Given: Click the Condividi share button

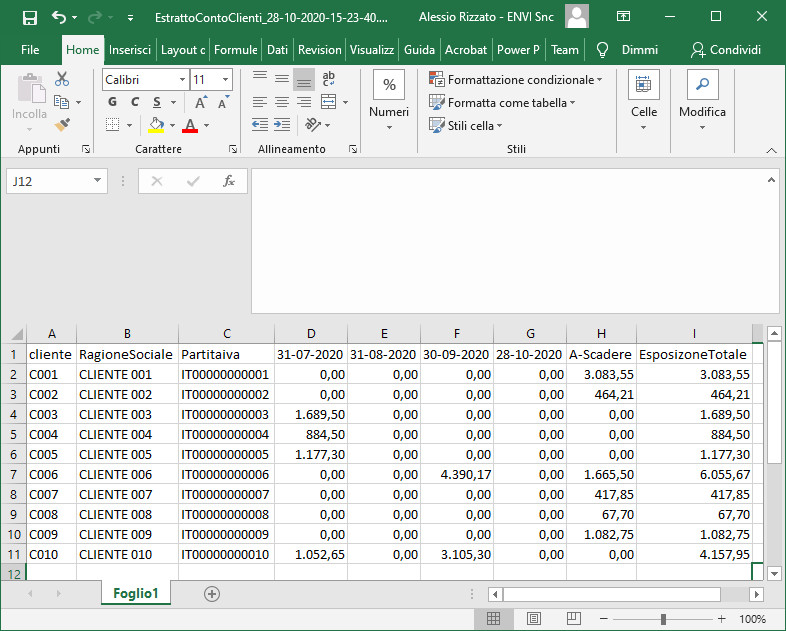Looking at the screenshot, I should click(726, 50).
